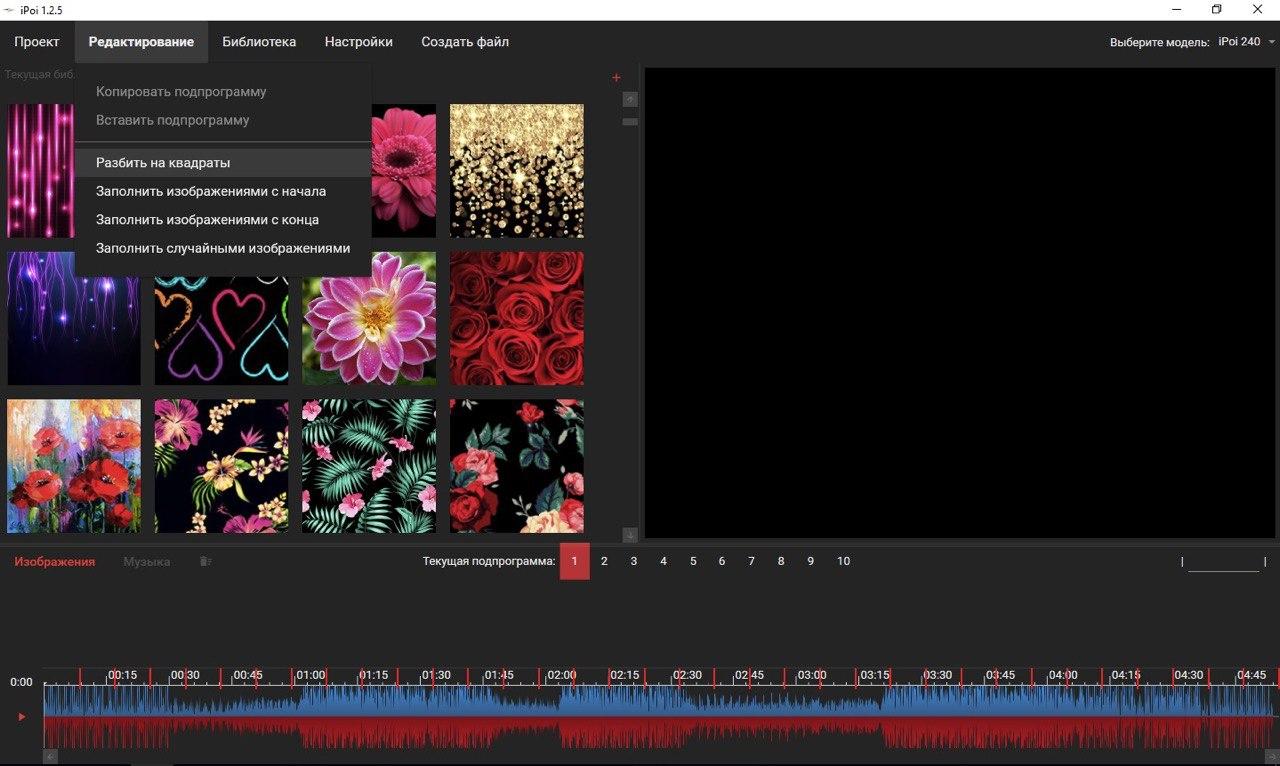Open the Настройки menu

[x=359, y=42]
